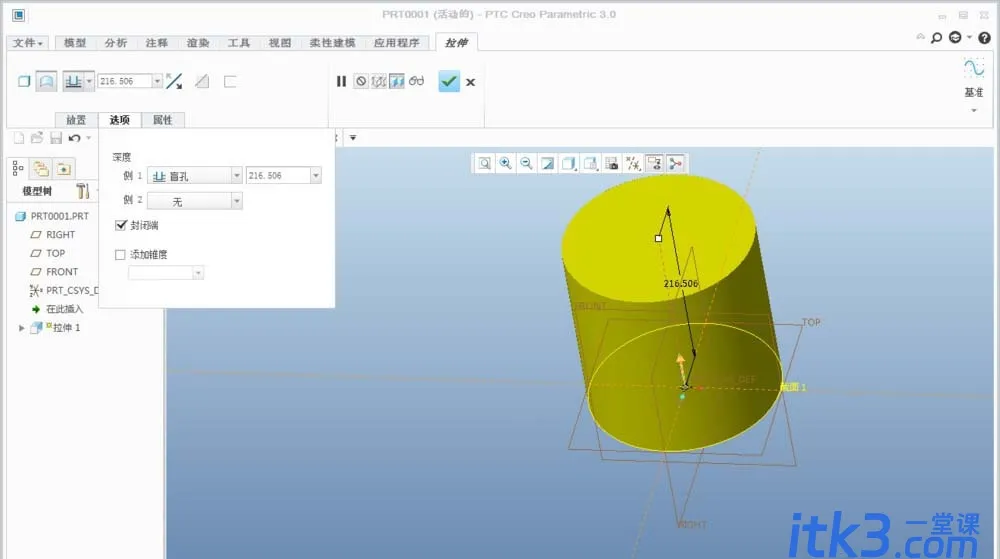The height and width of the screenshot is (559, 1000).
Task: Switch to the 工具 ribbon tab
Action: click(x=239, y=43)
